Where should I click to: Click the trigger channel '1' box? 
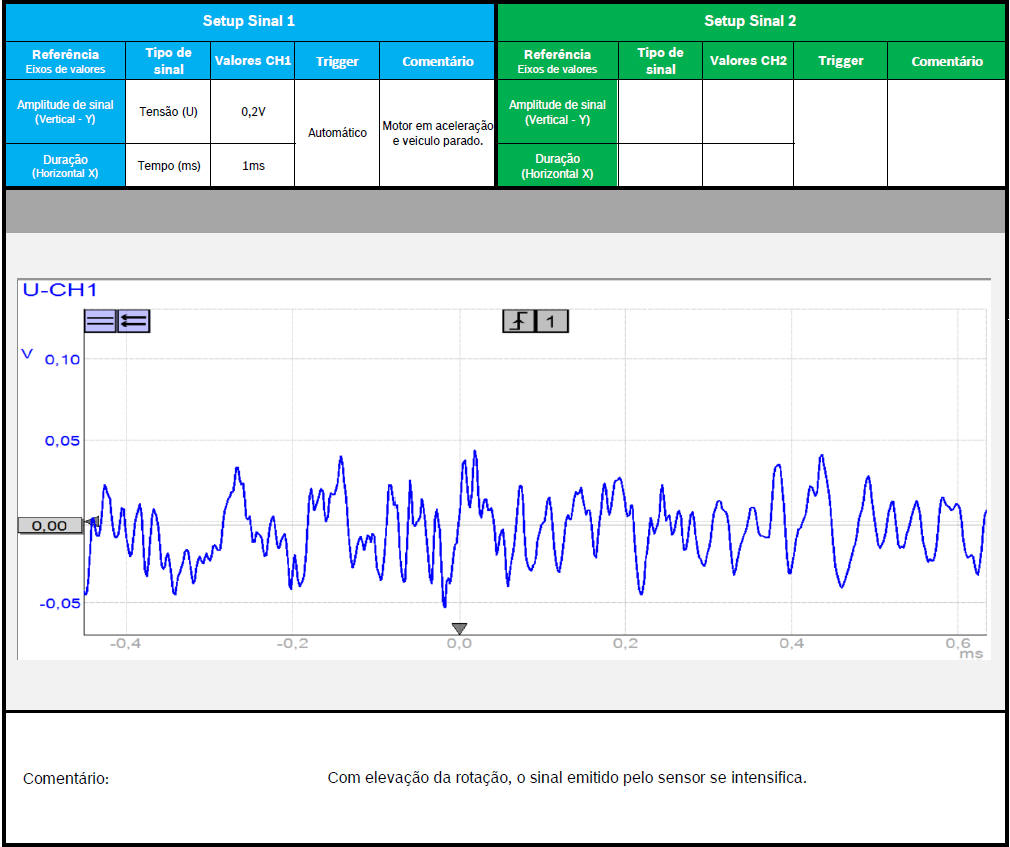click(552, 321)
